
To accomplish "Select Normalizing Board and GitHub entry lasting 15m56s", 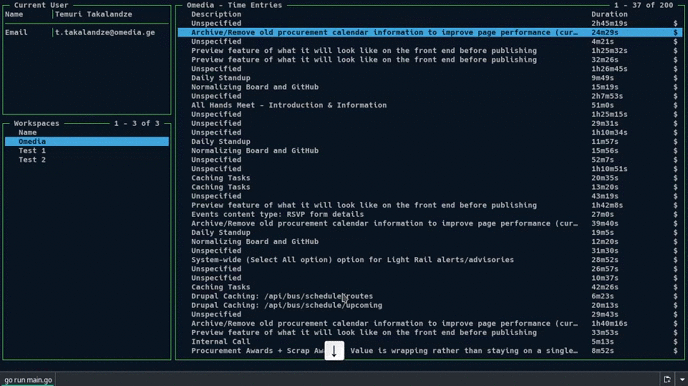I will tap(430, 150).
